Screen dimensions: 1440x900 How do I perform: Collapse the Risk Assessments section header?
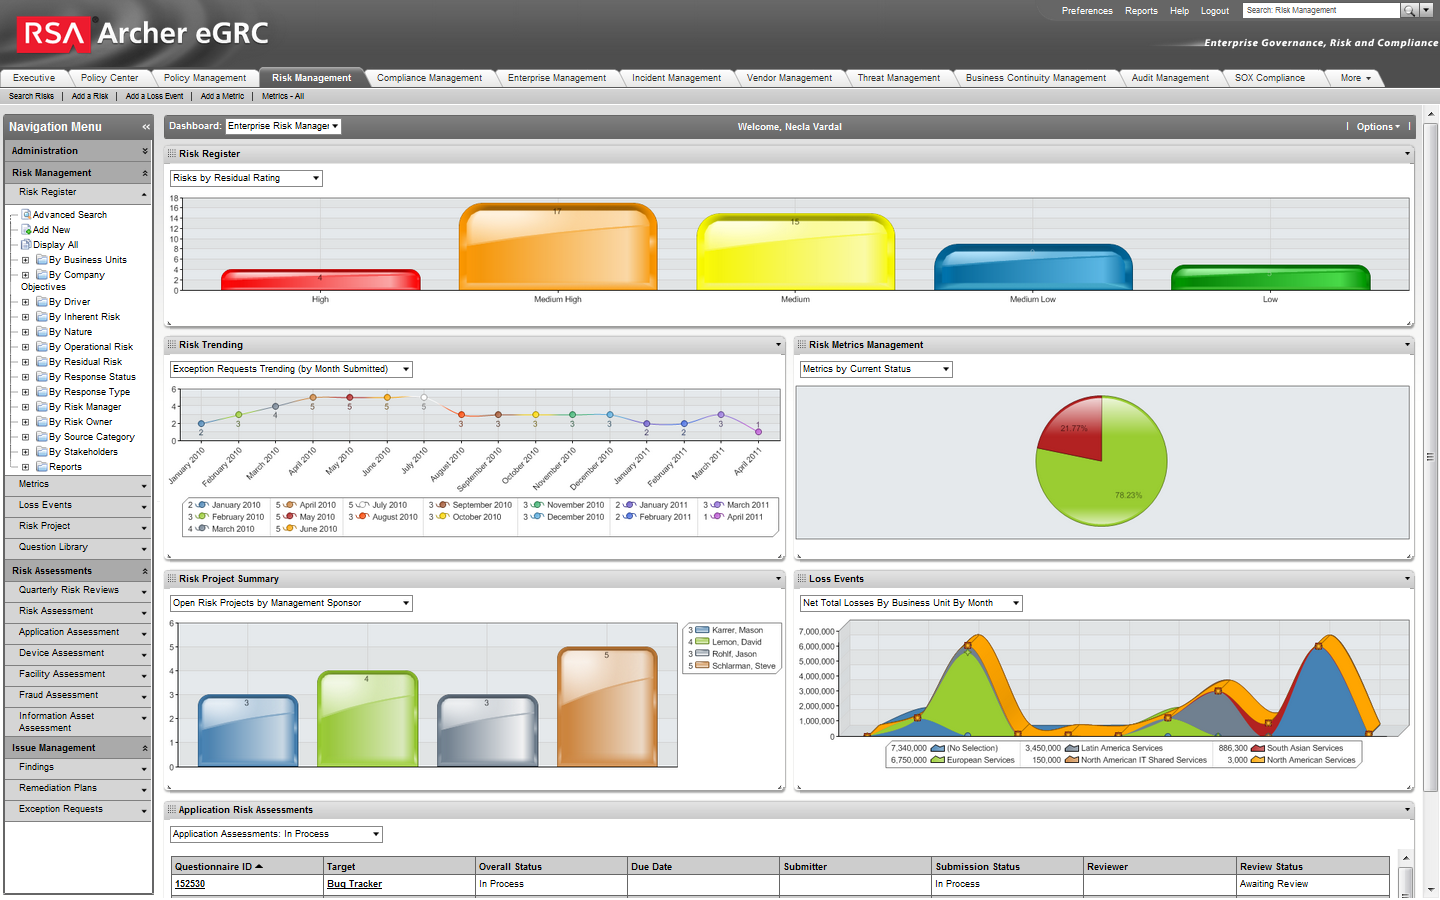pos(78,571)
